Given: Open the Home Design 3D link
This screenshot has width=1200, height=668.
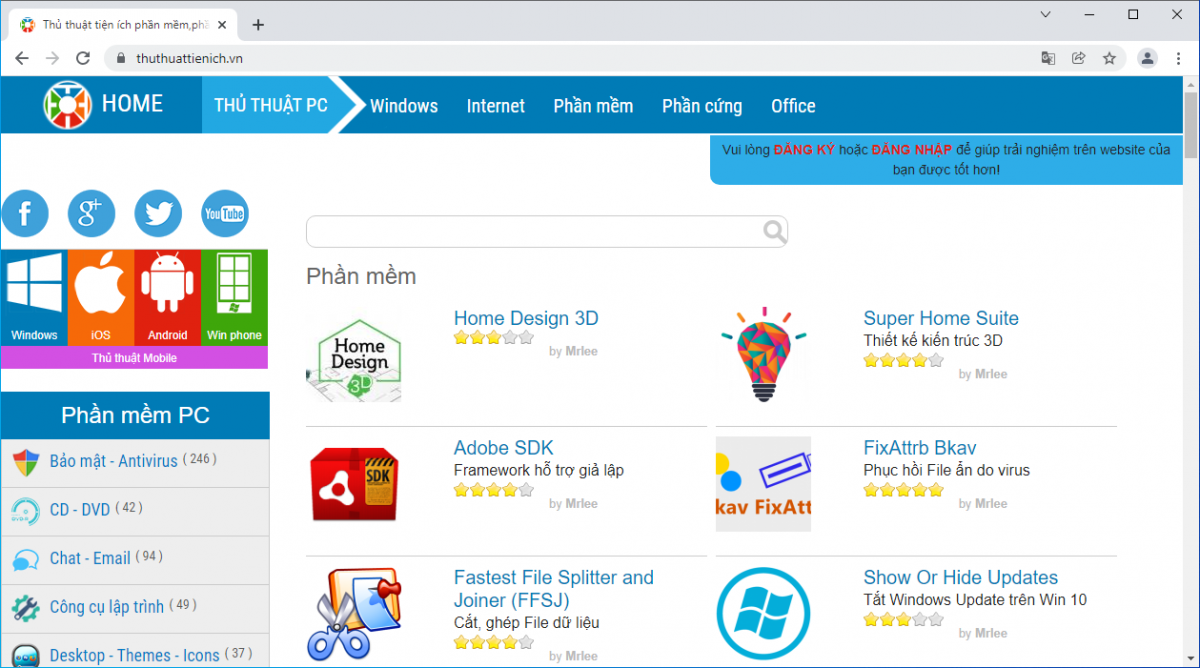Looking at the screenshot, I should [x=526, y=318].
